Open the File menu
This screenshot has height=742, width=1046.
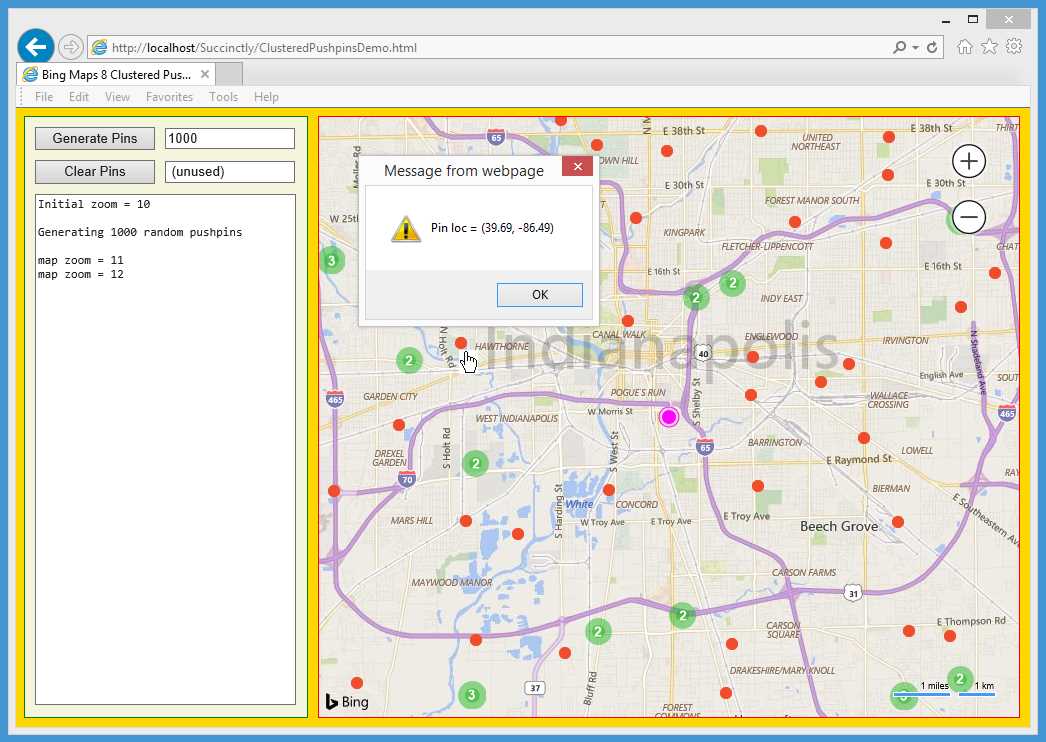click(x=44, y=97)
